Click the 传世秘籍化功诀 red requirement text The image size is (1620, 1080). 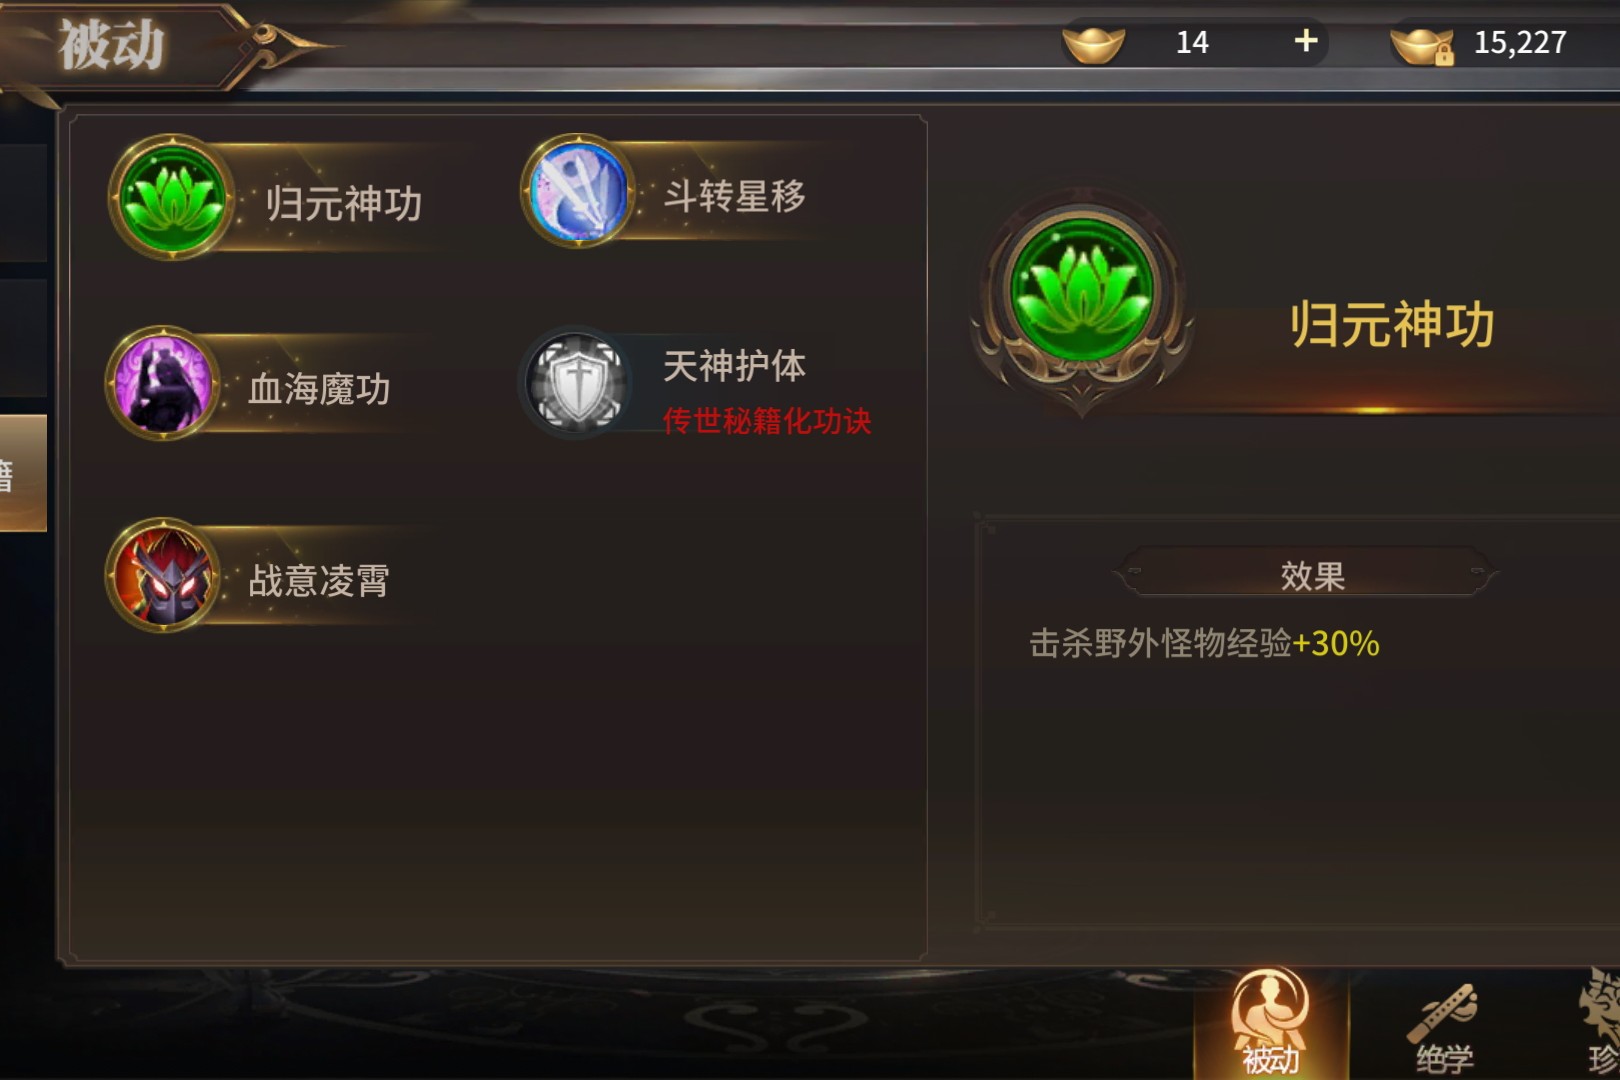767,421
